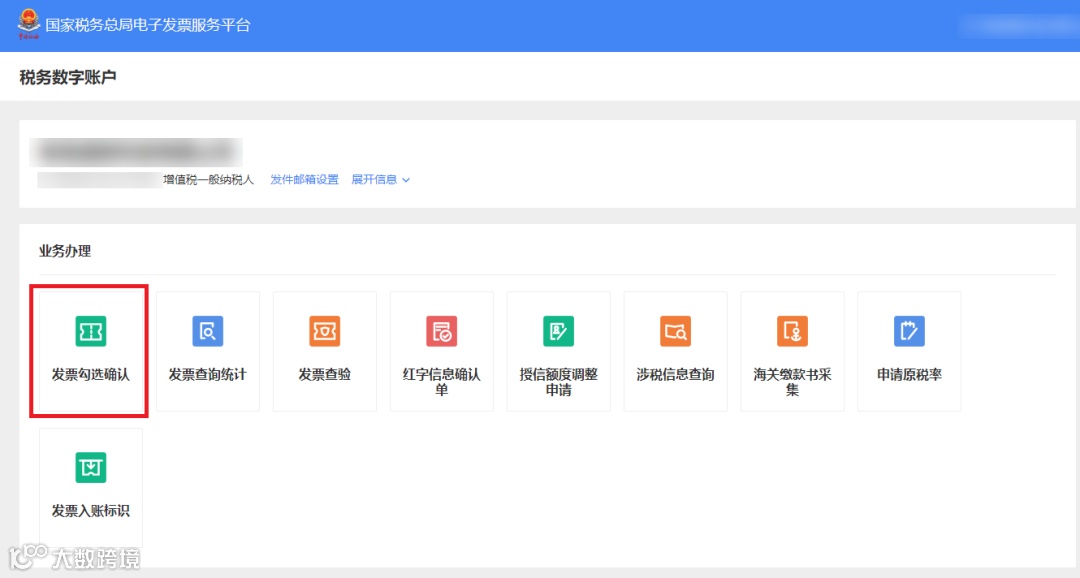Click the 发票入账标识 label text
Viewport: 1080px width, 578px height.
pos(90,511)
